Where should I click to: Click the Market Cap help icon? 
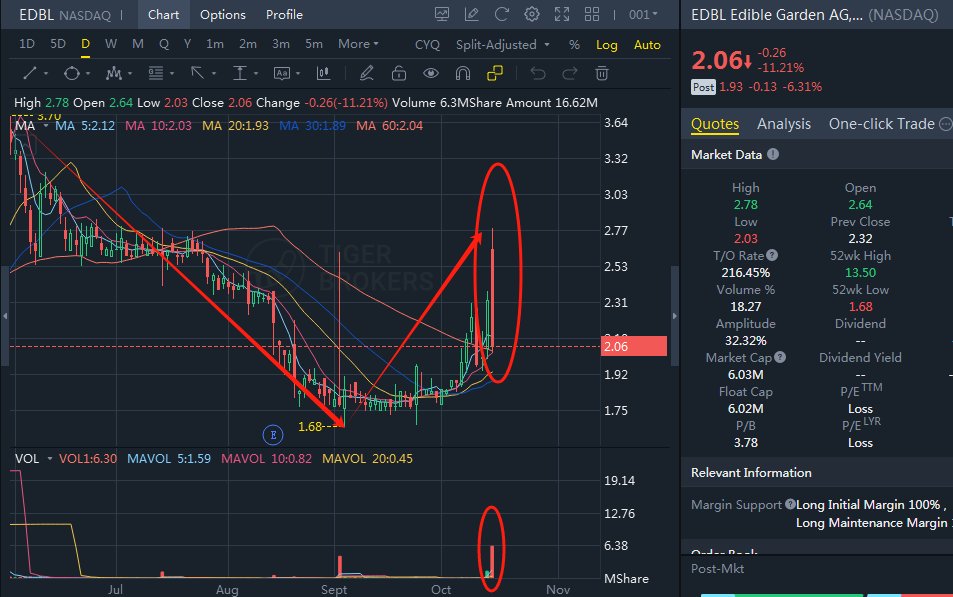[780, 357]
